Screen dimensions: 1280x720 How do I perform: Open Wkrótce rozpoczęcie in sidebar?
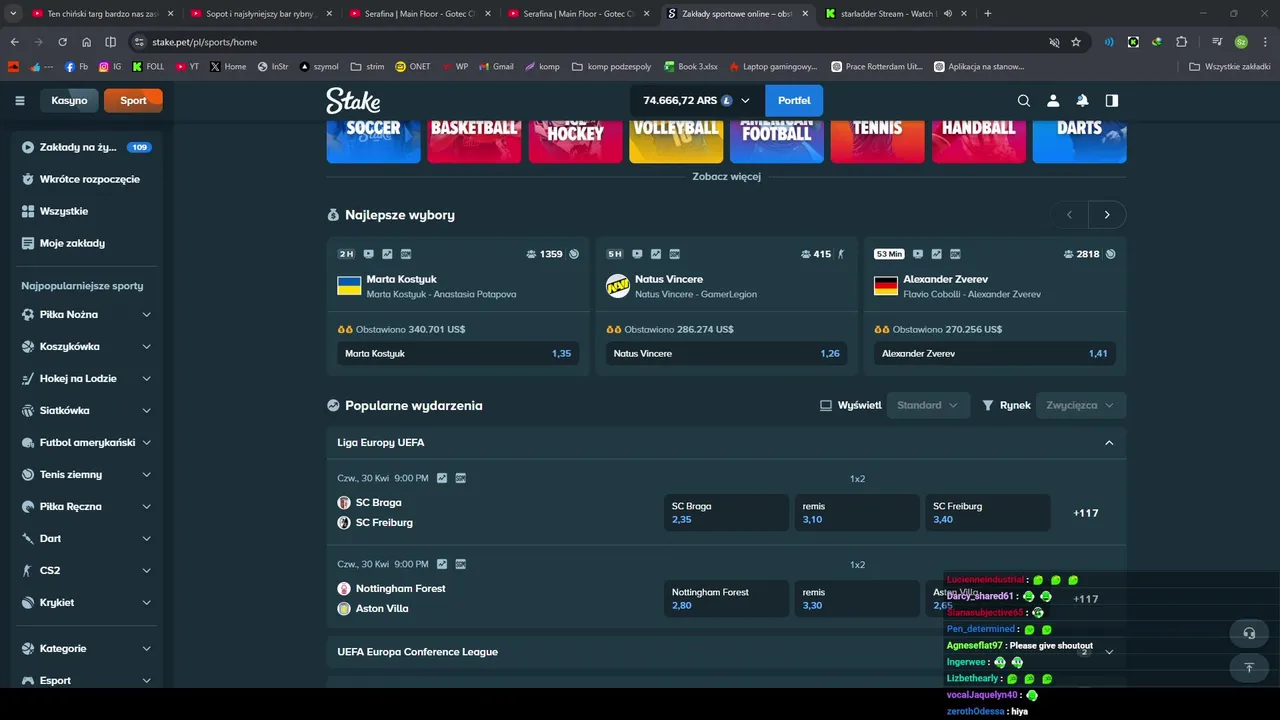click(86, 179)
